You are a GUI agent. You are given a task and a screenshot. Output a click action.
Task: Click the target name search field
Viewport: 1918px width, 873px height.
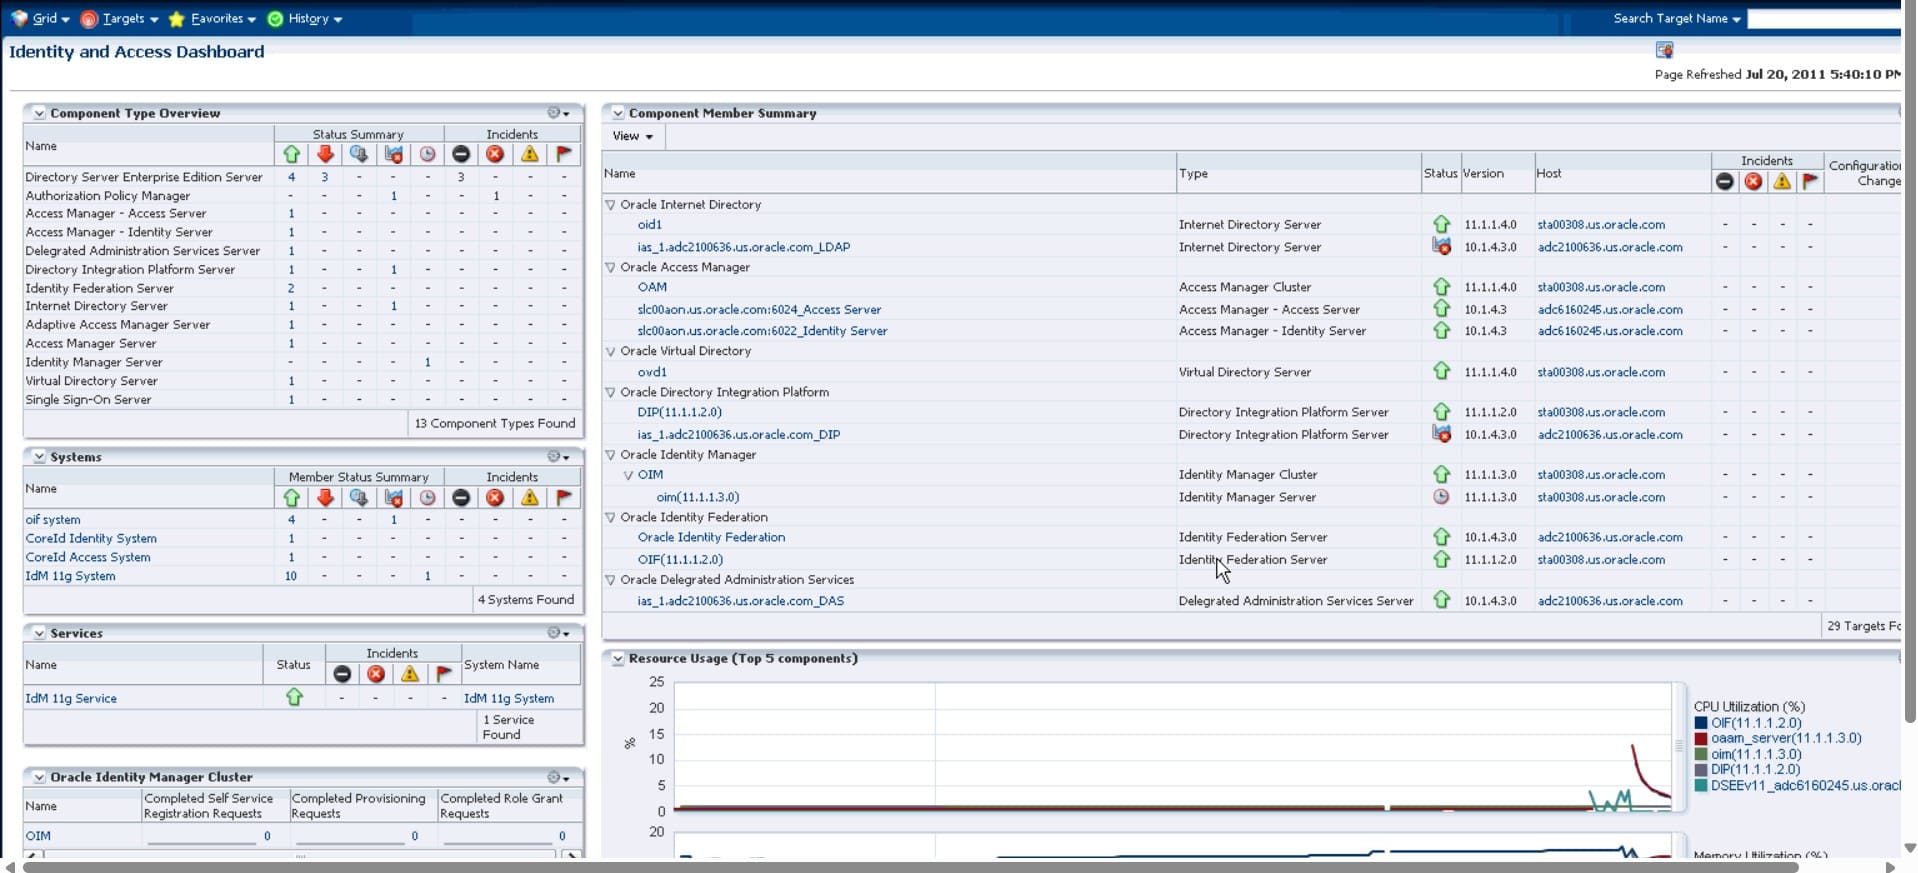[1823, 18]
